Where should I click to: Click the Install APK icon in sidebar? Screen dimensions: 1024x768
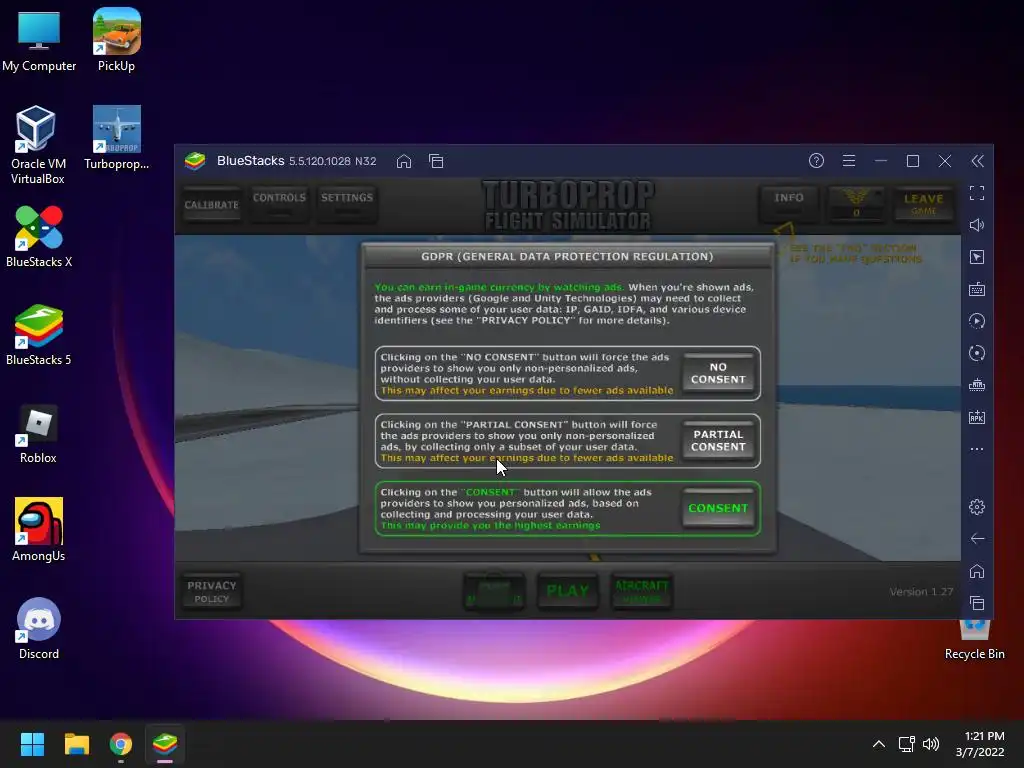tap(977, 417)
